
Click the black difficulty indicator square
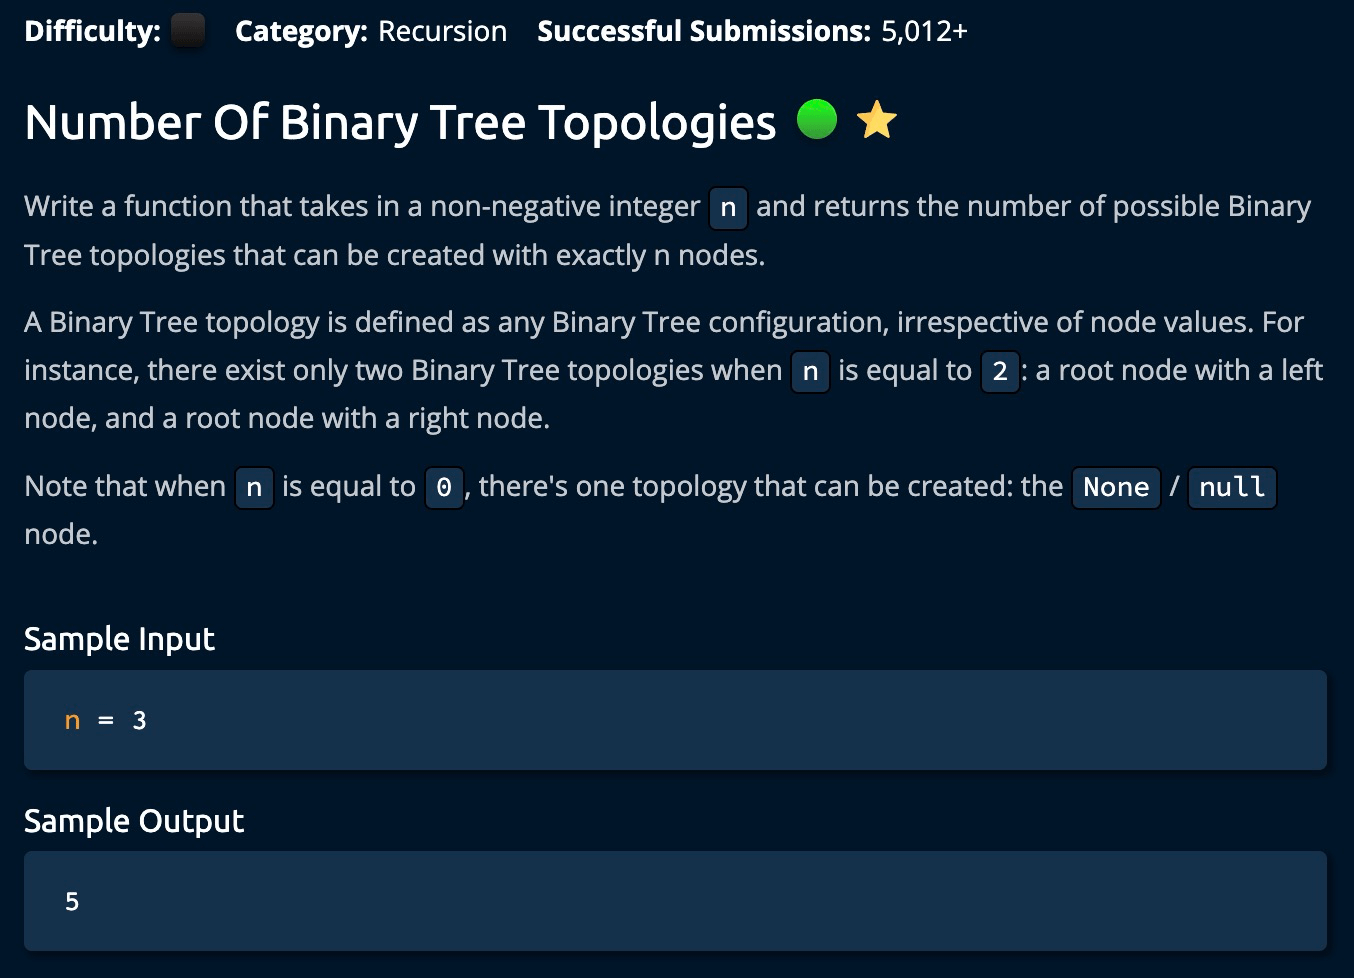(x=188, y=31)
